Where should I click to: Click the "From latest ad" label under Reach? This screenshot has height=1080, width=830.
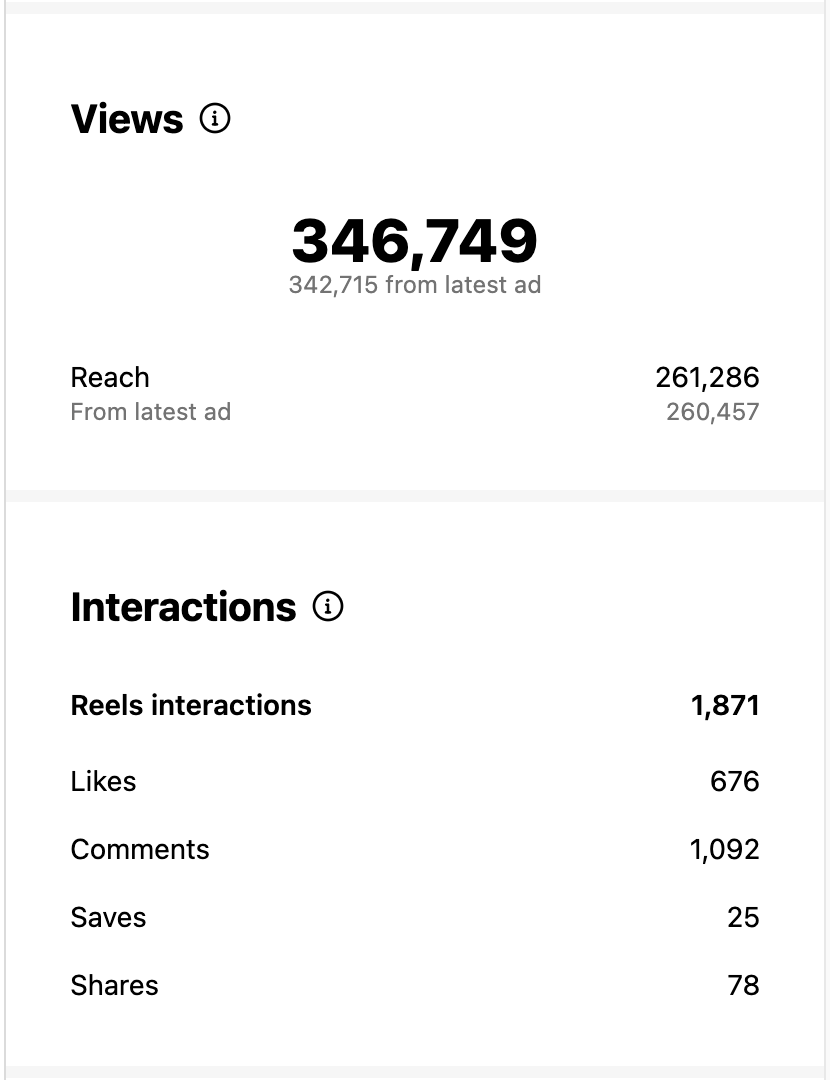pos(150,411)
